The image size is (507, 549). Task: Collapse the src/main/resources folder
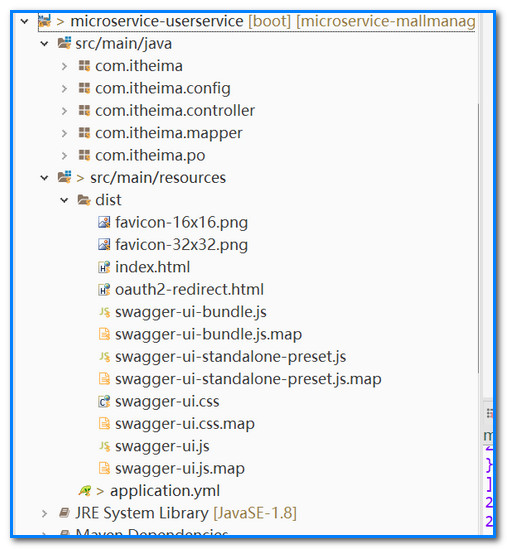(x=44, y=178)
